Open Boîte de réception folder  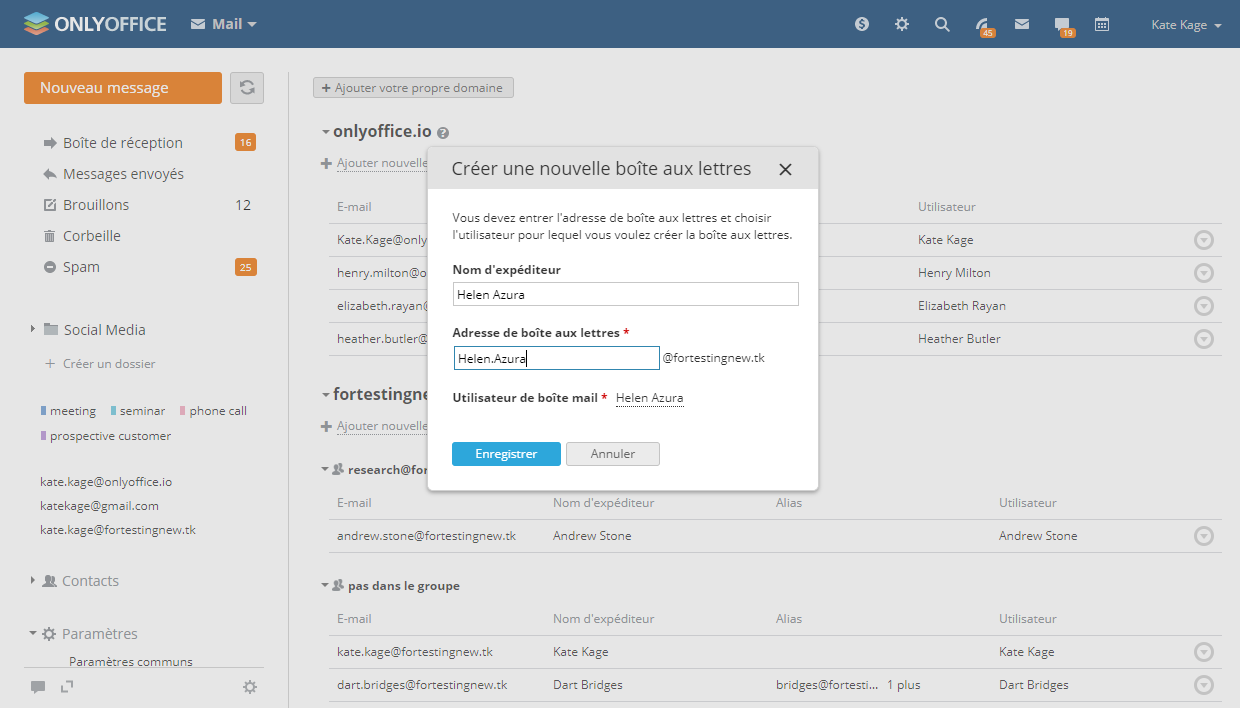[122, 143]
